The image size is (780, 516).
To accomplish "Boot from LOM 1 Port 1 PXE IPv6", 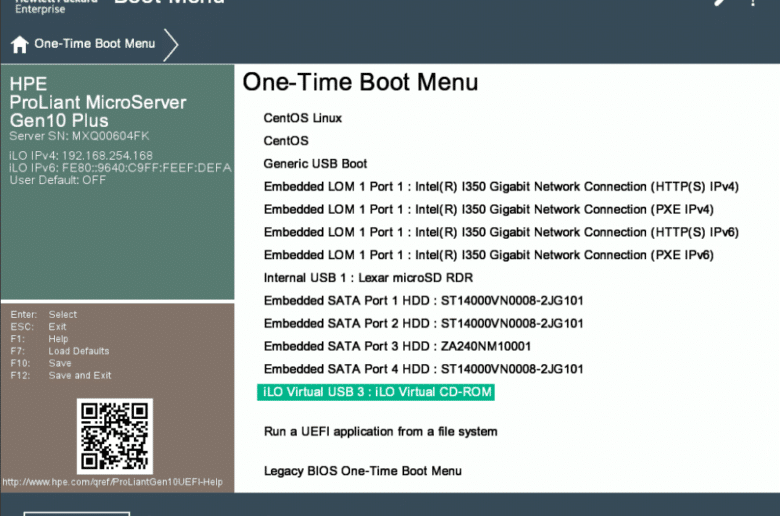I will click(488, 255).
